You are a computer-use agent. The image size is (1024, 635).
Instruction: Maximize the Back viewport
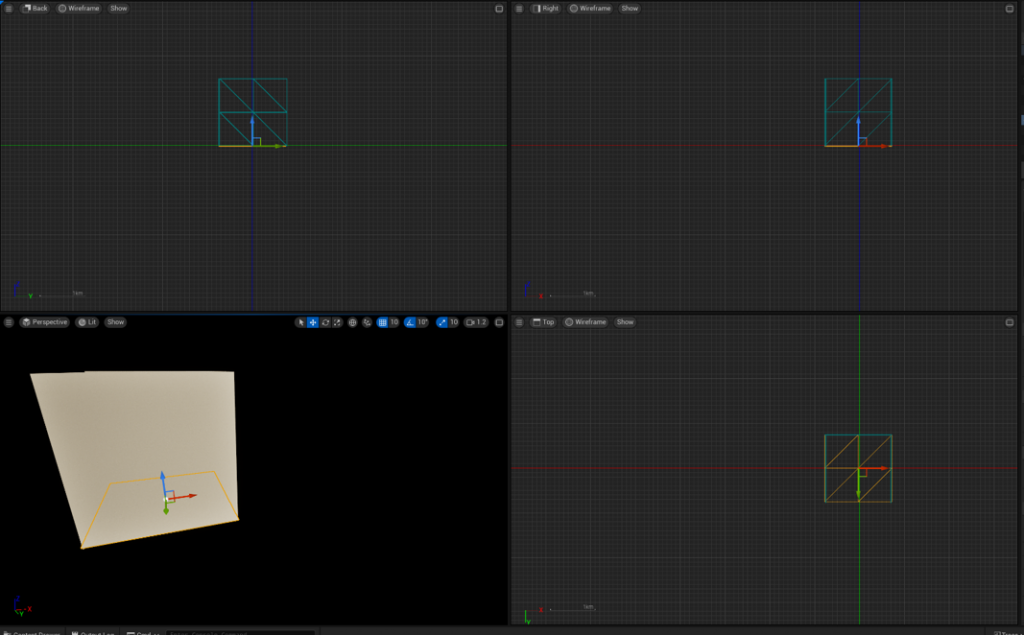499,8
